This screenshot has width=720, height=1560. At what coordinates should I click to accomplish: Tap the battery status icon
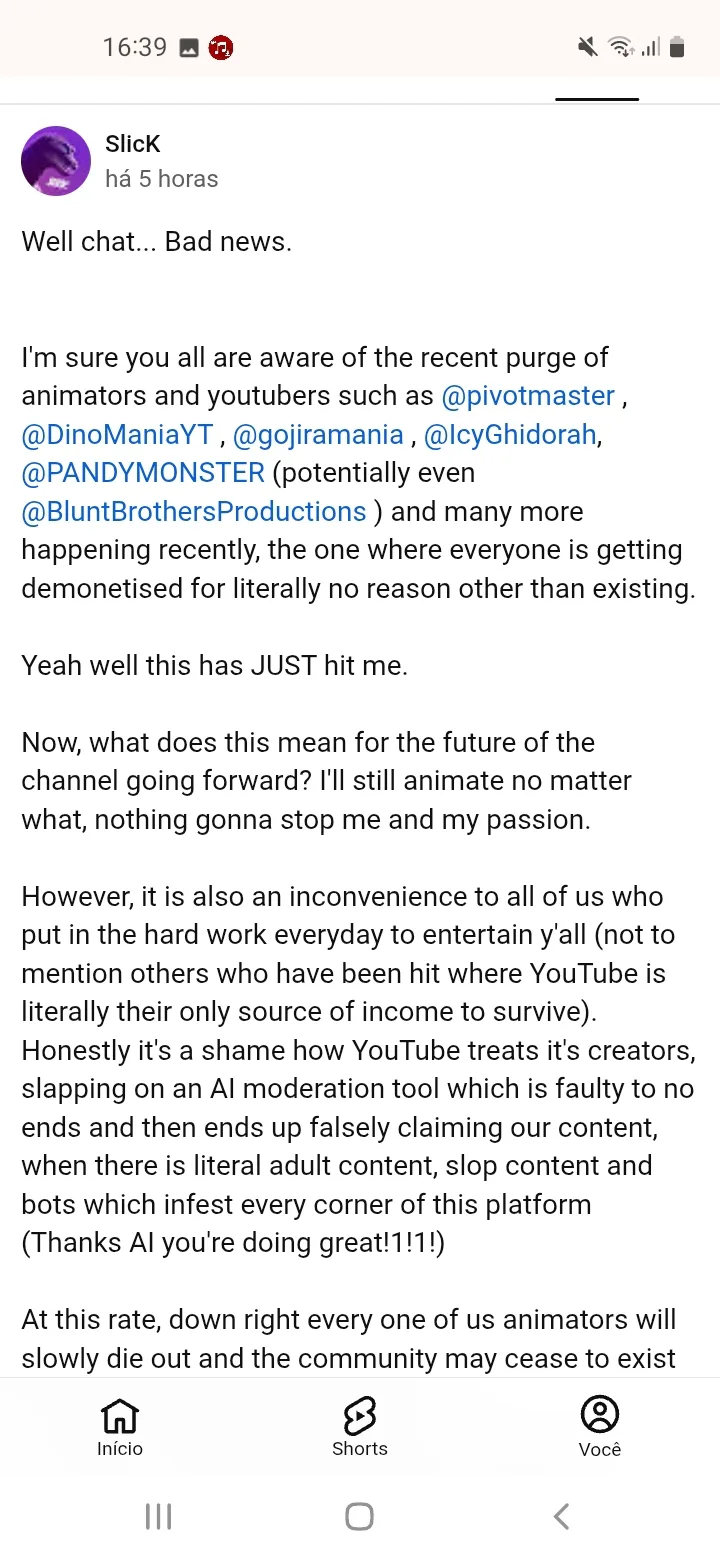coord(677,47)
